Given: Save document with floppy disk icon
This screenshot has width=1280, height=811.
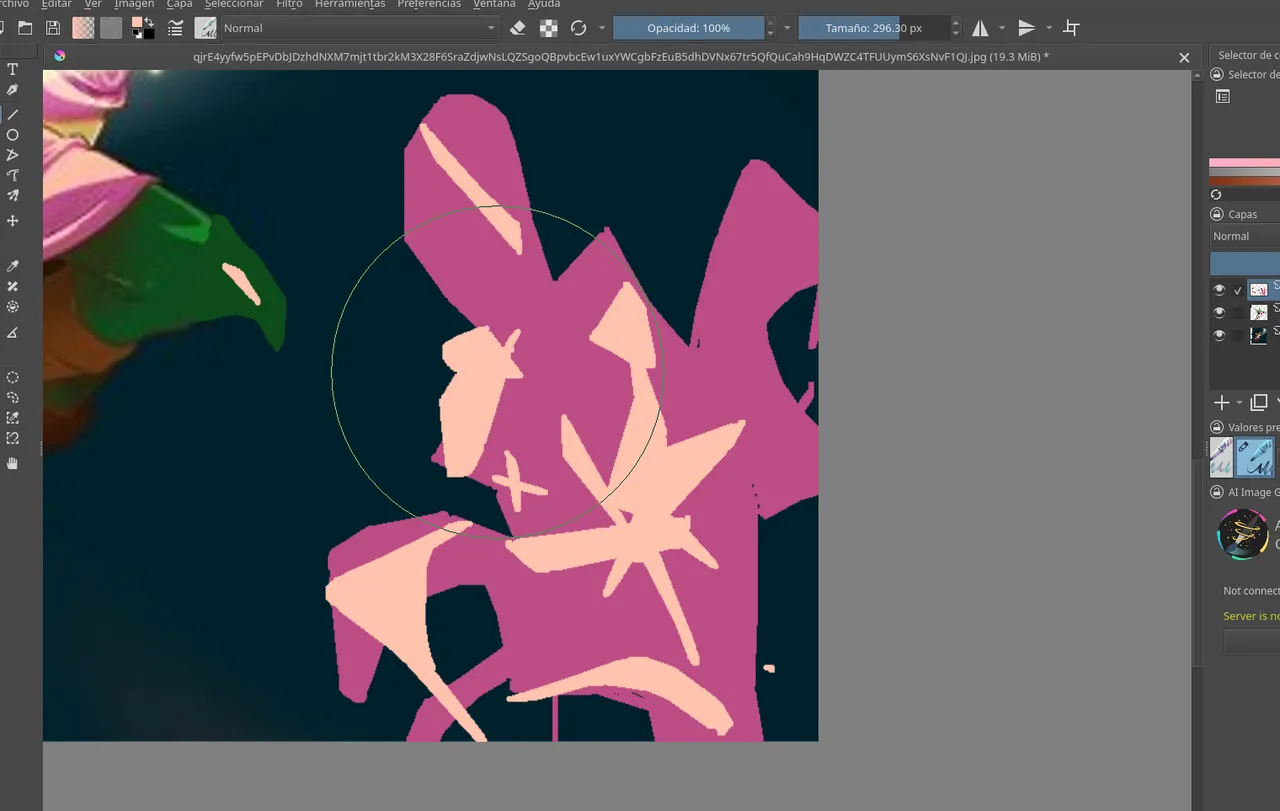Looking at the screenshot, I should (x=53, y=28).
